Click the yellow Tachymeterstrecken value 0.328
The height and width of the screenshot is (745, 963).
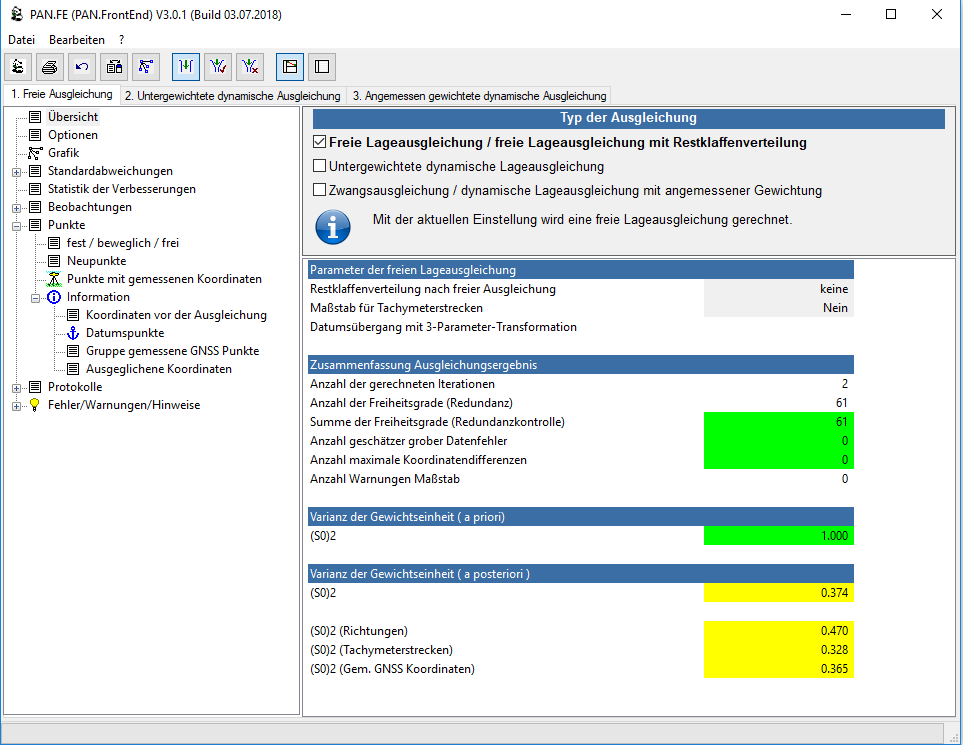[779, 650]
